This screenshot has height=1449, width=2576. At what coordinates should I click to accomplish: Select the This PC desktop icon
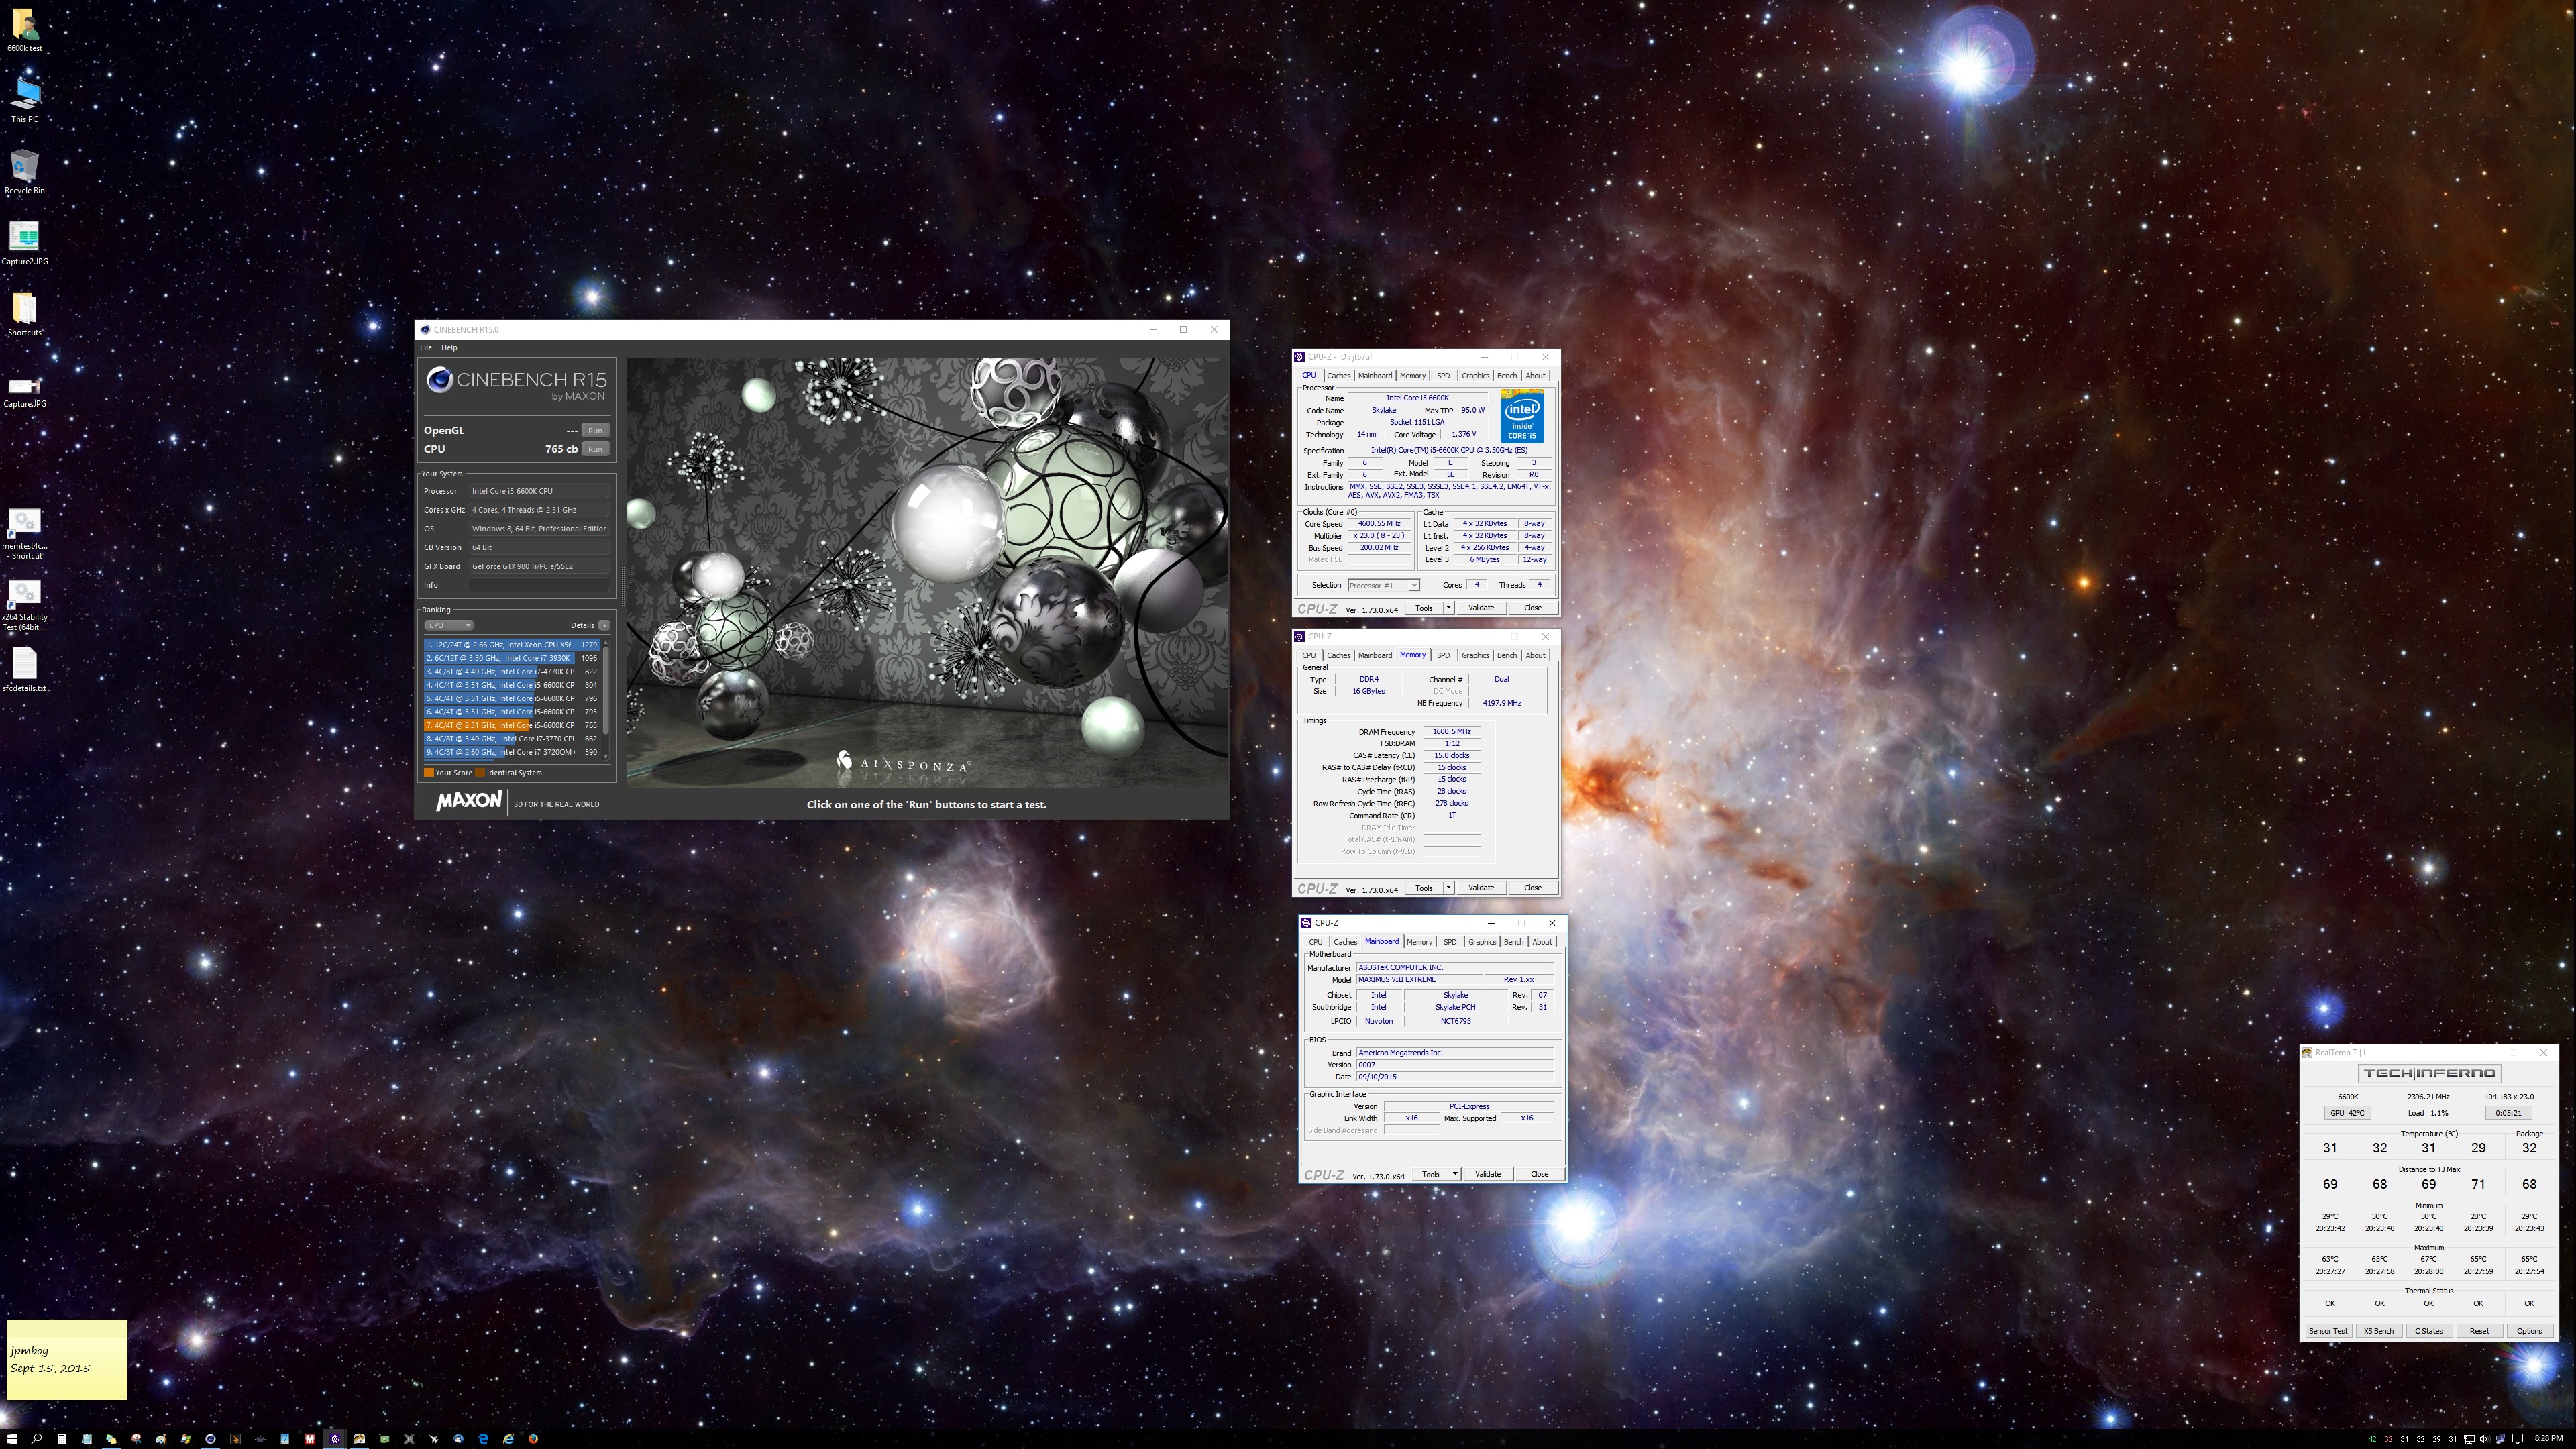click(24, 100)
